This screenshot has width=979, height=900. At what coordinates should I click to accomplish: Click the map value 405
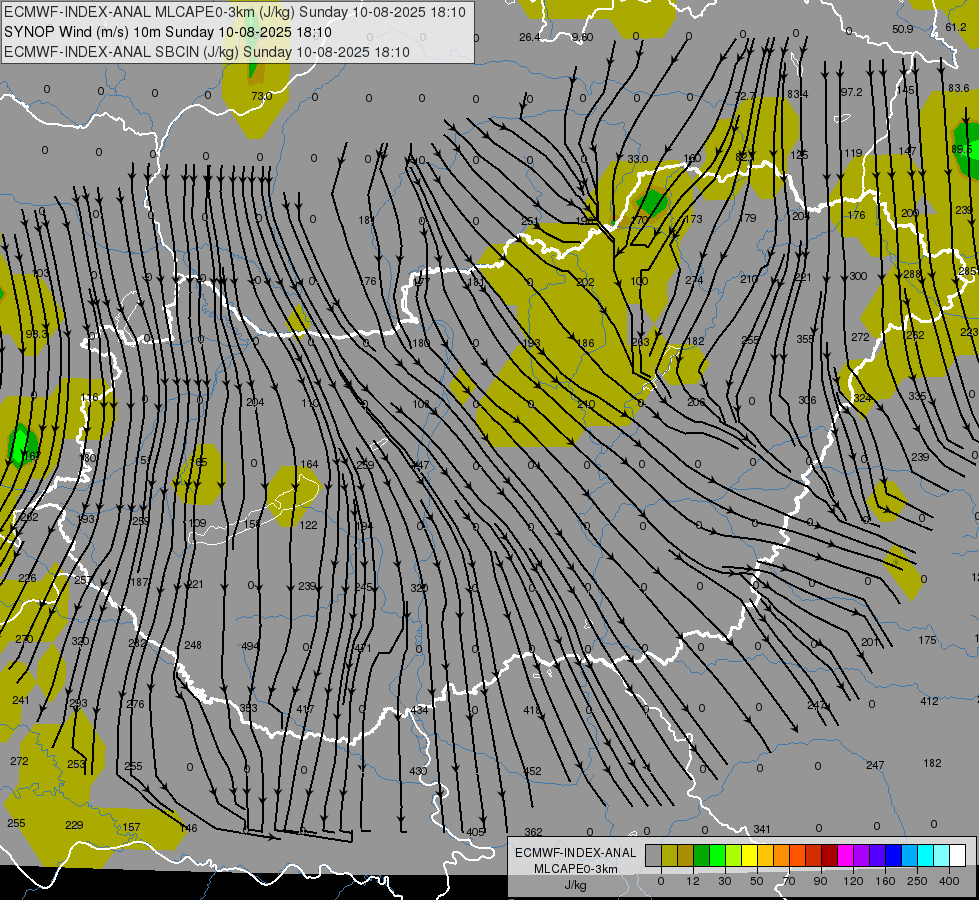tap(475, 832)
